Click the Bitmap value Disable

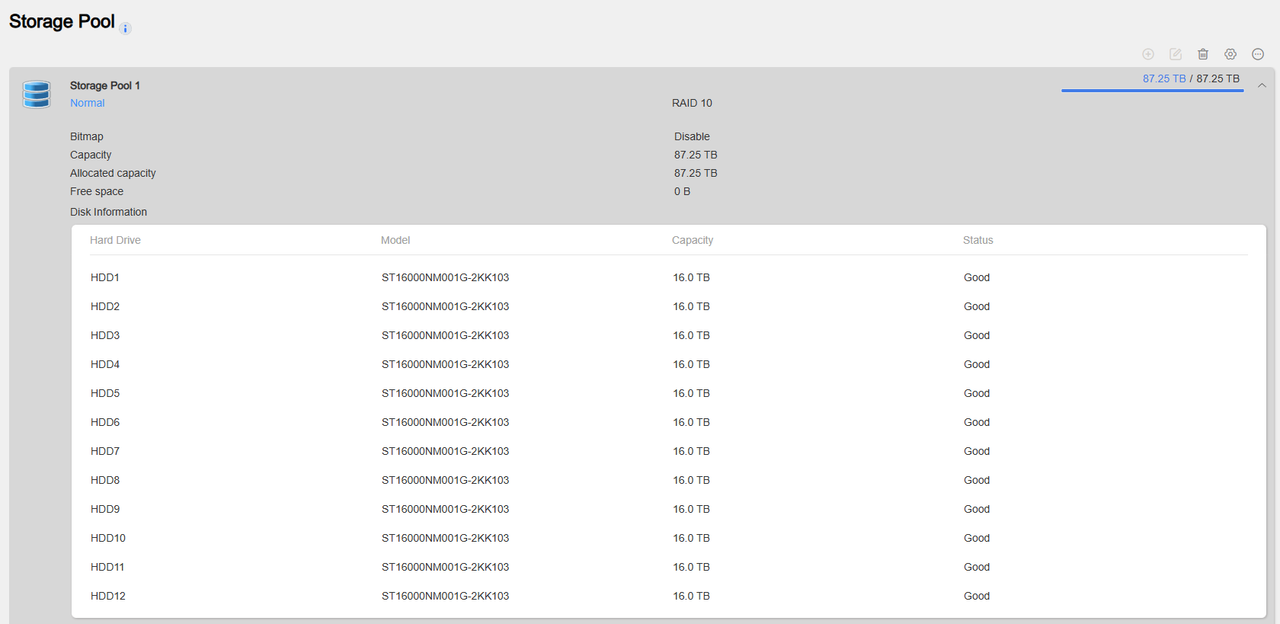pyautogui.click(x=692, y=136)
